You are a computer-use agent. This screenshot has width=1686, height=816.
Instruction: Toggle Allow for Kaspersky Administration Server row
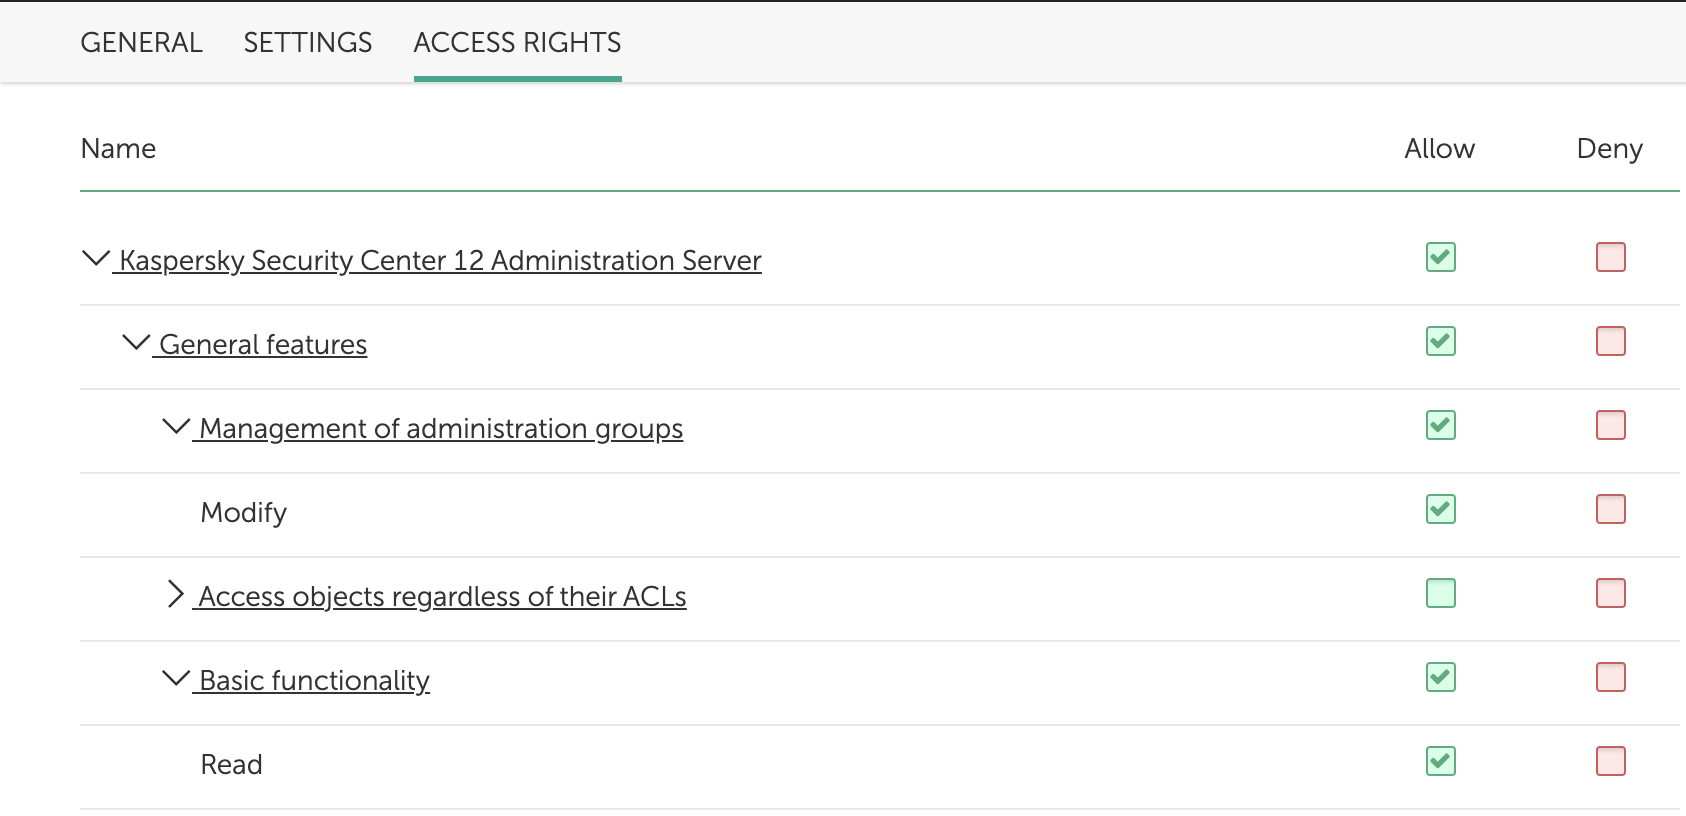pyautogui.click(x=1440, y=258)
